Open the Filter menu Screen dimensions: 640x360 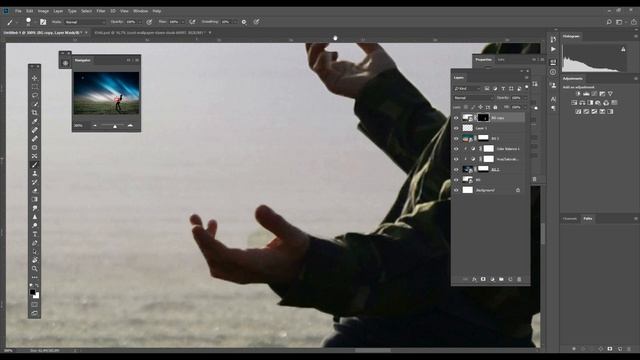(101, 11)
